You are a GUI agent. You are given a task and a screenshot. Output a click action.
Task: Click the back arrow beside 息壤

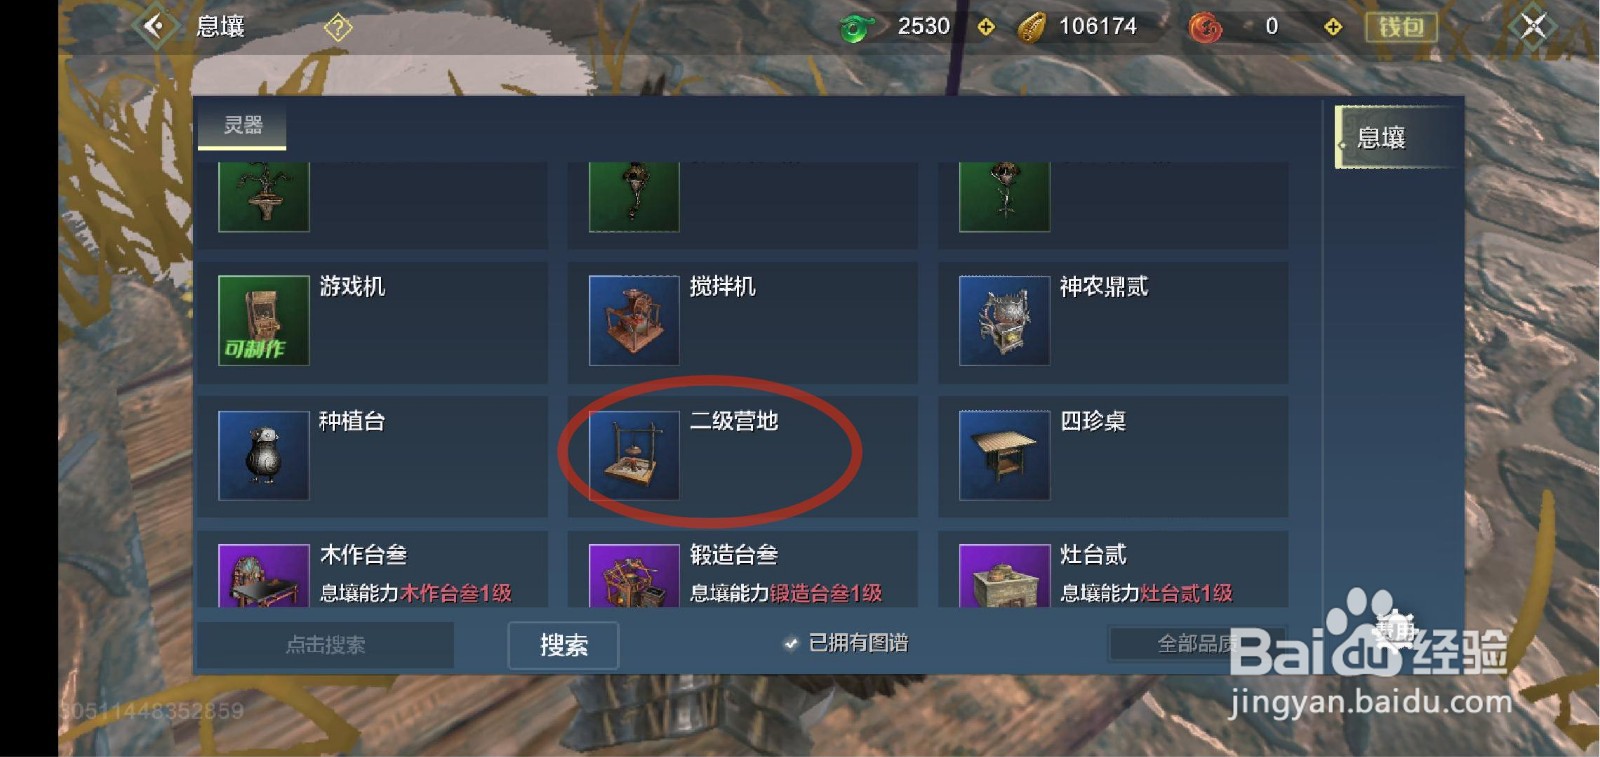[155, 26]
